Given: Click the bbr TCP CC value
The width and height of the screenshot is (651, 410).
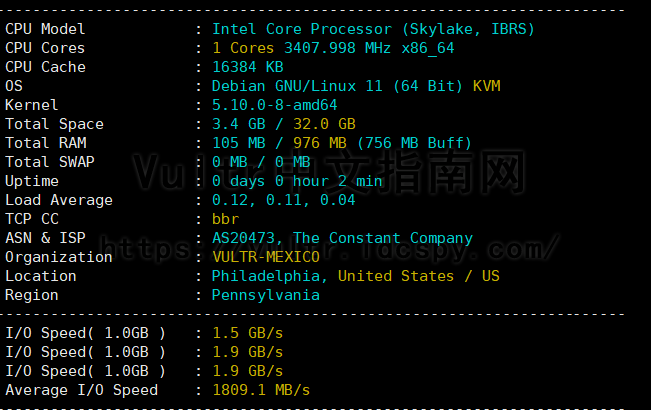Looking at the screenshot, I should pyautogui.click(x=226, y=219).
